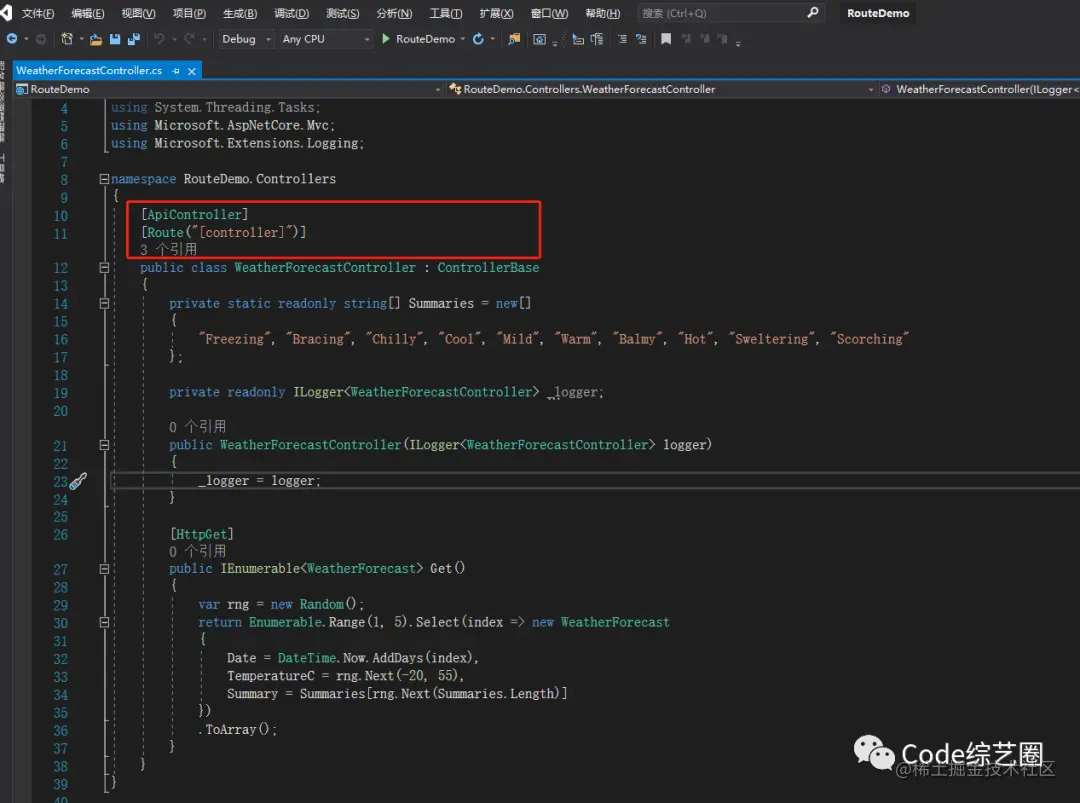Image resolution: width=1080 pixels, height=803 pixels.
Task: Expand the RouteDemo project navigation dropdown
Action: coord(437,90)
